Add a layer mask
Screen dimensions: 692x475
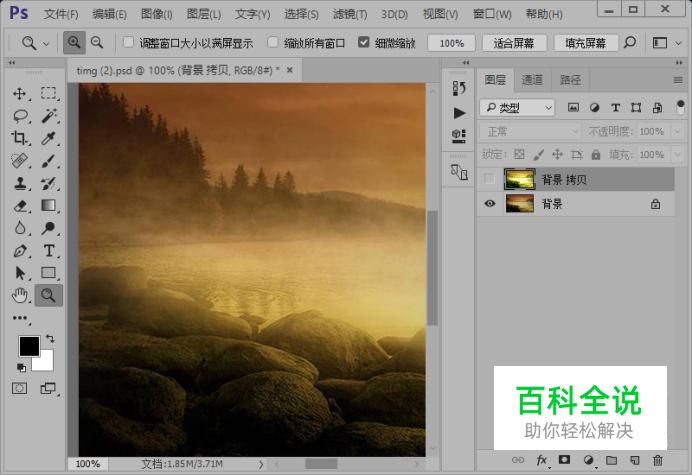(x=564, y=460)
